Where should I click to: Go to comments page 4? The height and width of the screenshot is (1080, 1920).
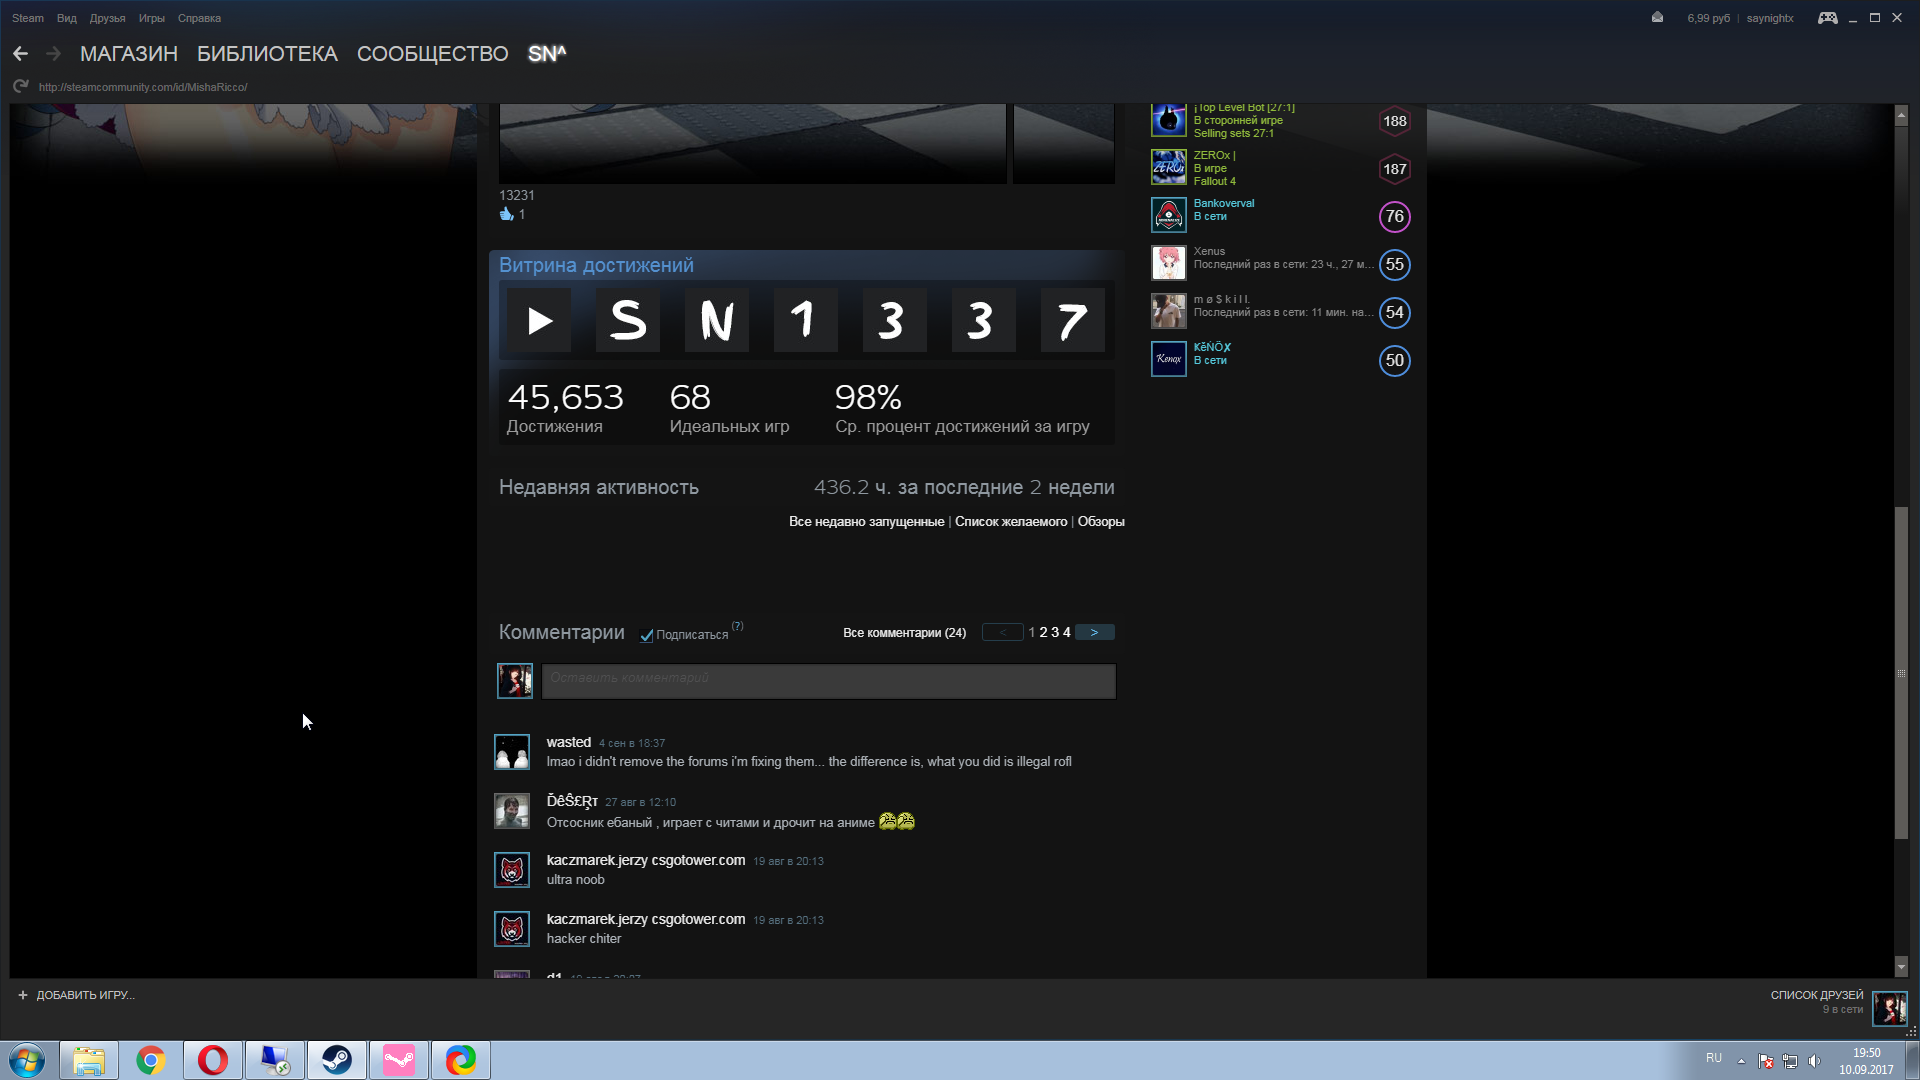pos(1066,633)
